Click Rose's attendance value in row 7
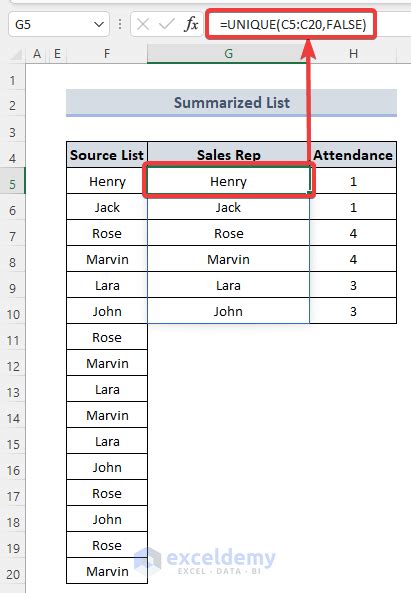Viewport: 411px width, 593px height. 353,233
